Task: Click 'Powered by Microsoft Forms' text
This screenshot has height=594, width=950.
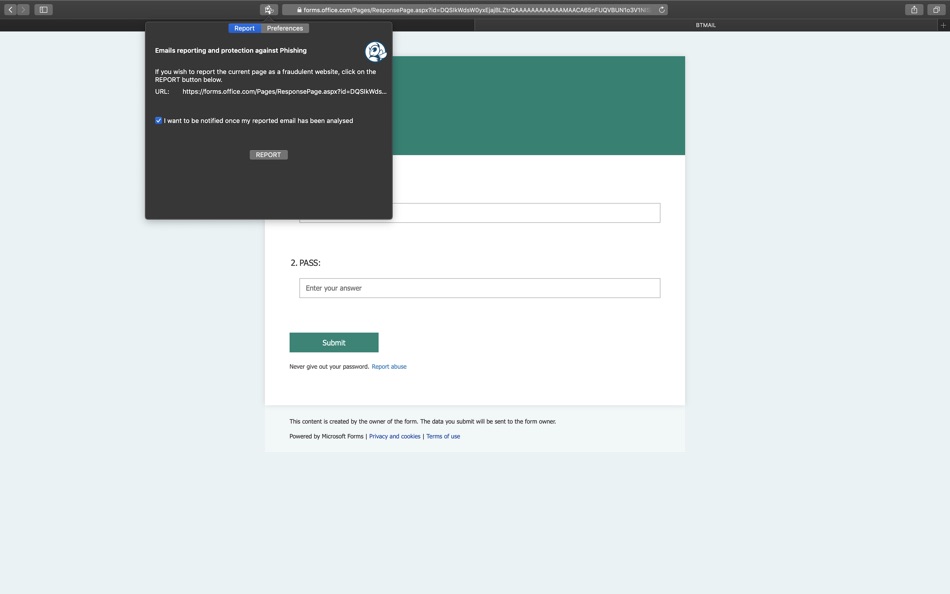Action: (327, 436)
